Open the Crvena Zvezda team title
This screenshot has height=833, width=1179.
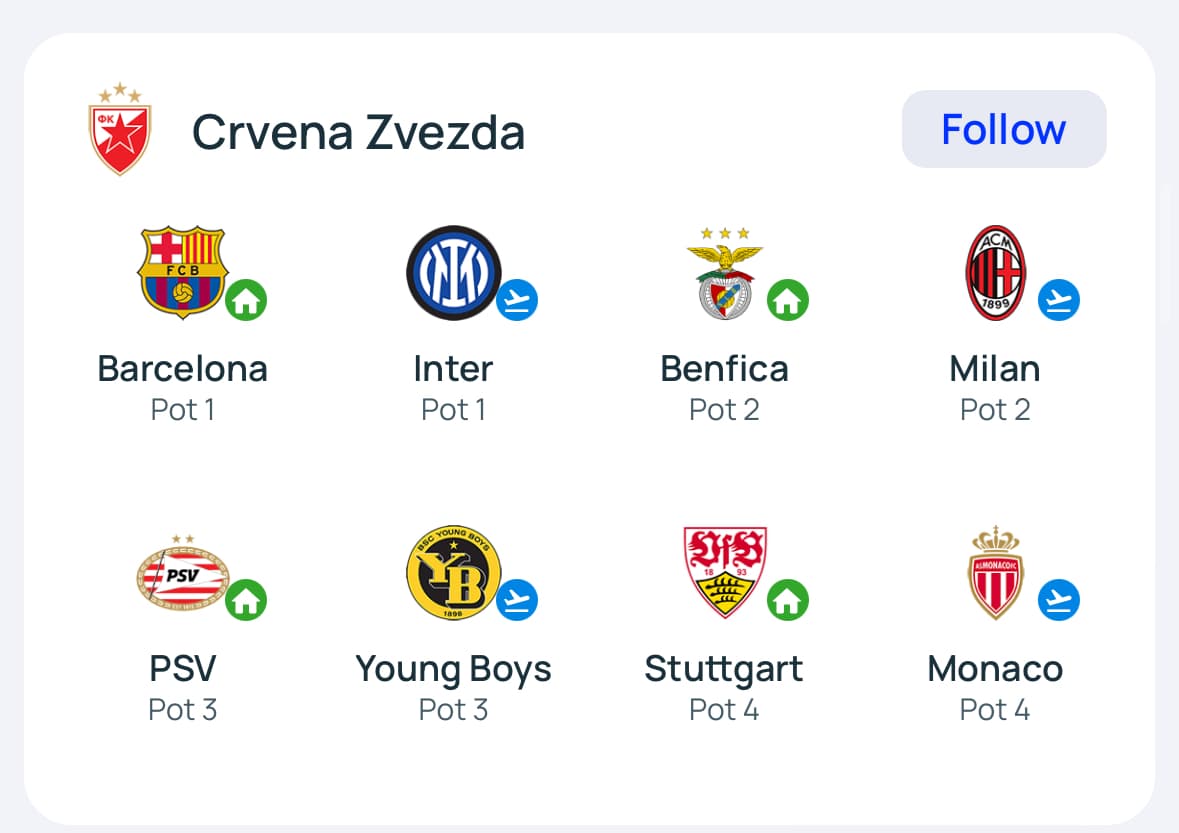pos(358,132)
